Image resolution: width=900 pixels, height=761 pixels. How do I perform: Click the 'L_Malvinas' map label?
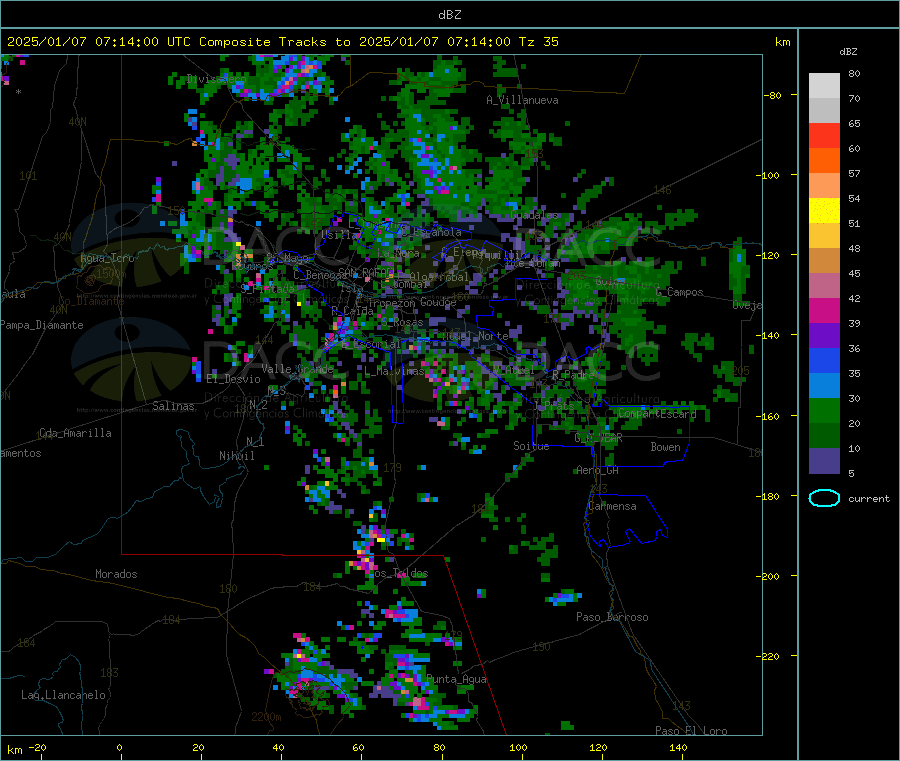[x=394, y=371]
